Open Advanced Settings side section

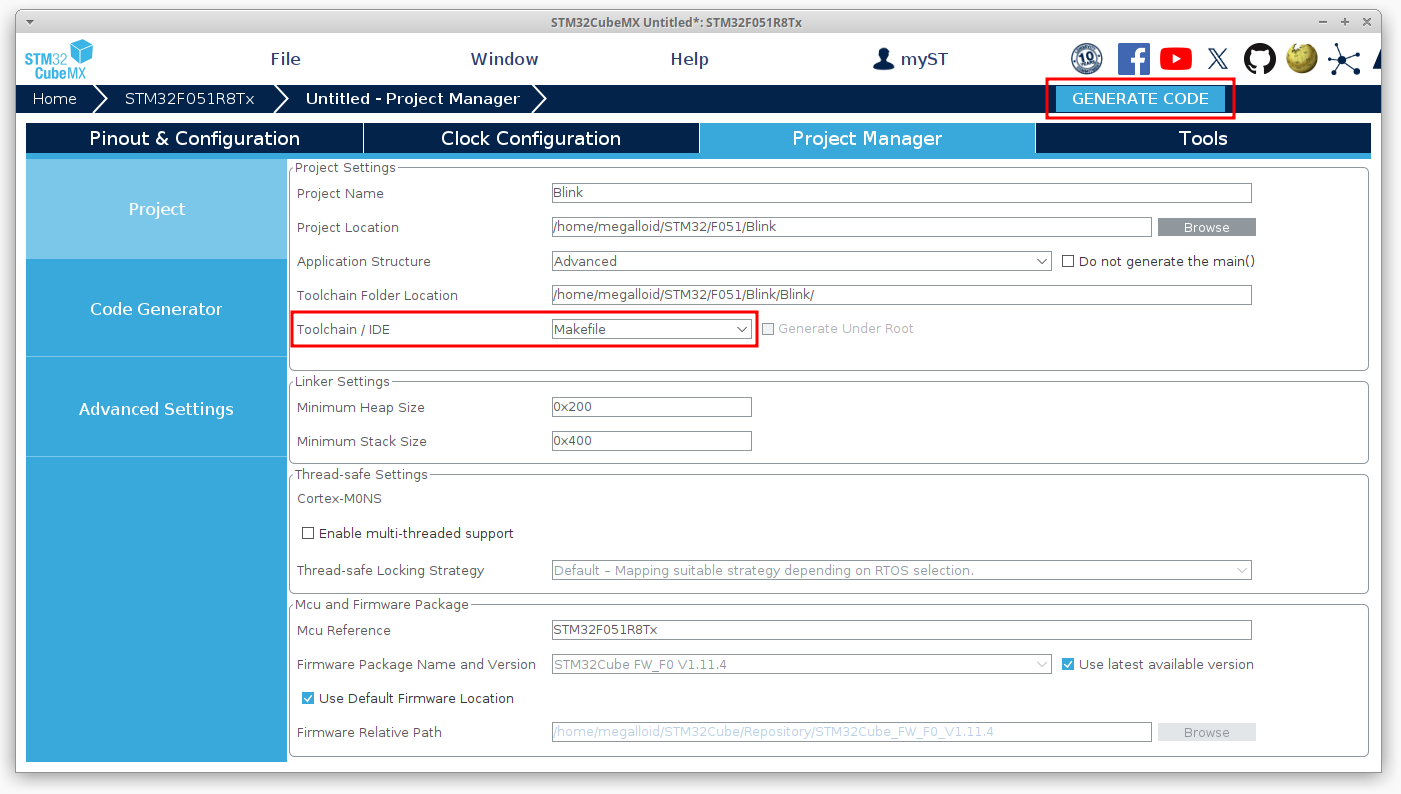click(x=157, y=409)
